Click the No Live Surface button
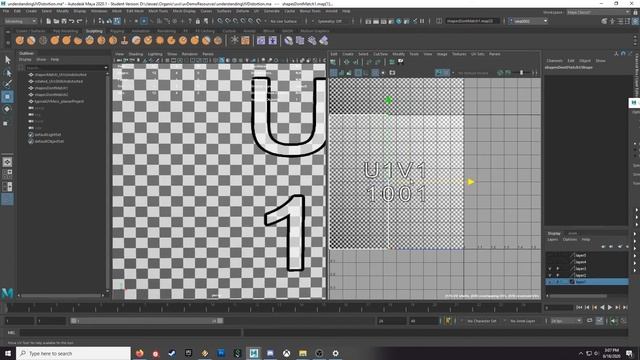Screen dimensions: 640x360 click(283, 21)
